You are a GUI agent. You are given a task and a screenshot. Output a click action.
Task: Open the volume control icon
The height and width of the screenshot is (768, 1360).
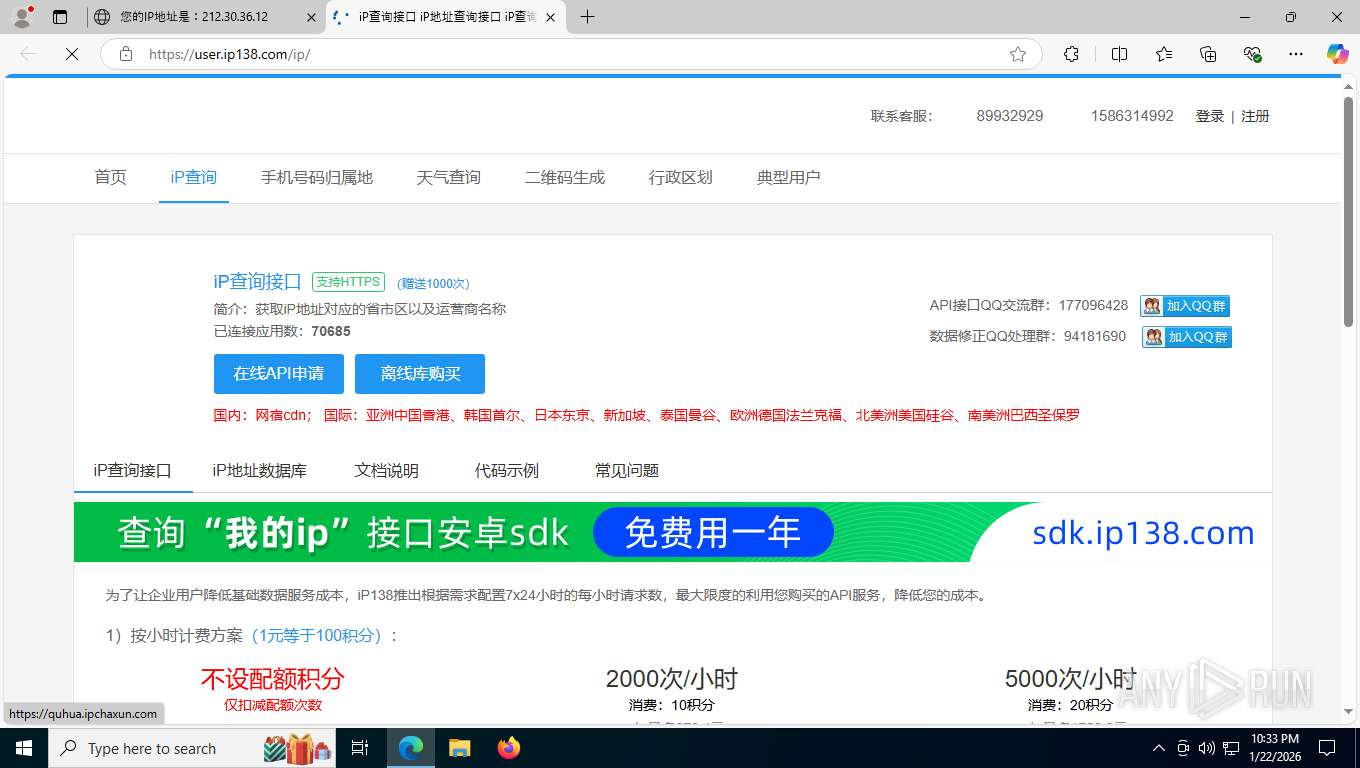click(x=1208, y=748)
